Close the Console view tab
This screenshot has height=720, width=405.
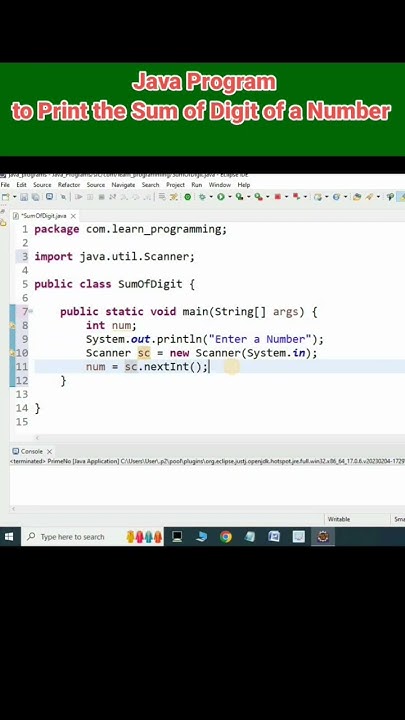coord(50,451)
